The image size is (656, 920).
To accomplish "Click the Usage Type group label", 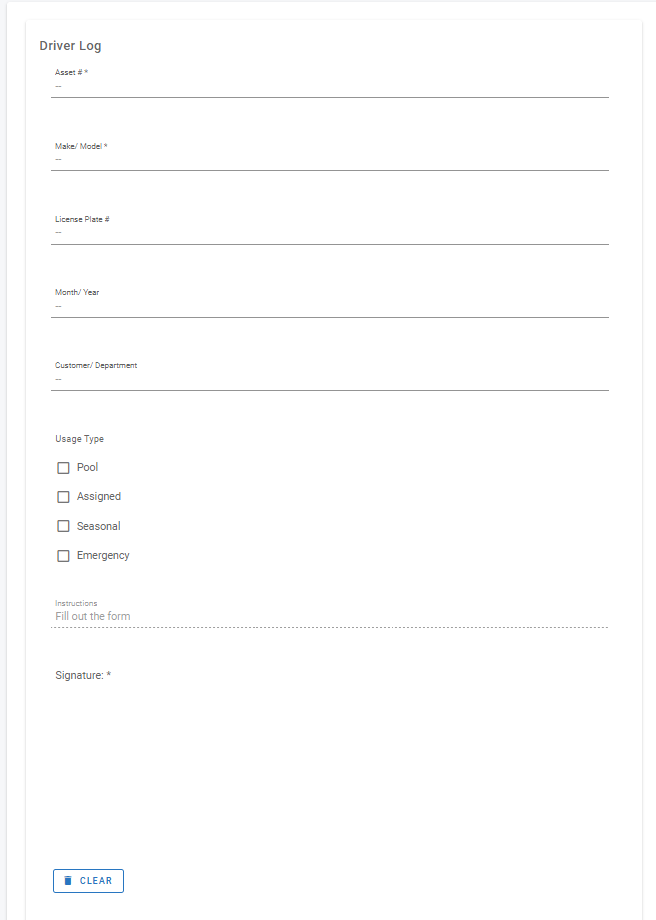I will (79, 439).
